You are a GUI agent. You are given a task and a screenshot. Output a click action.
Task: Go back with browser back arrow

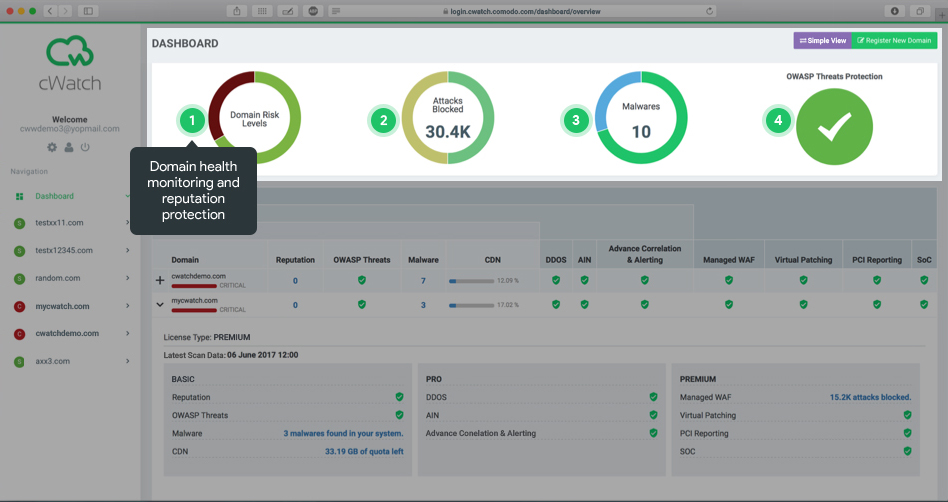click(x=50, y=11)
